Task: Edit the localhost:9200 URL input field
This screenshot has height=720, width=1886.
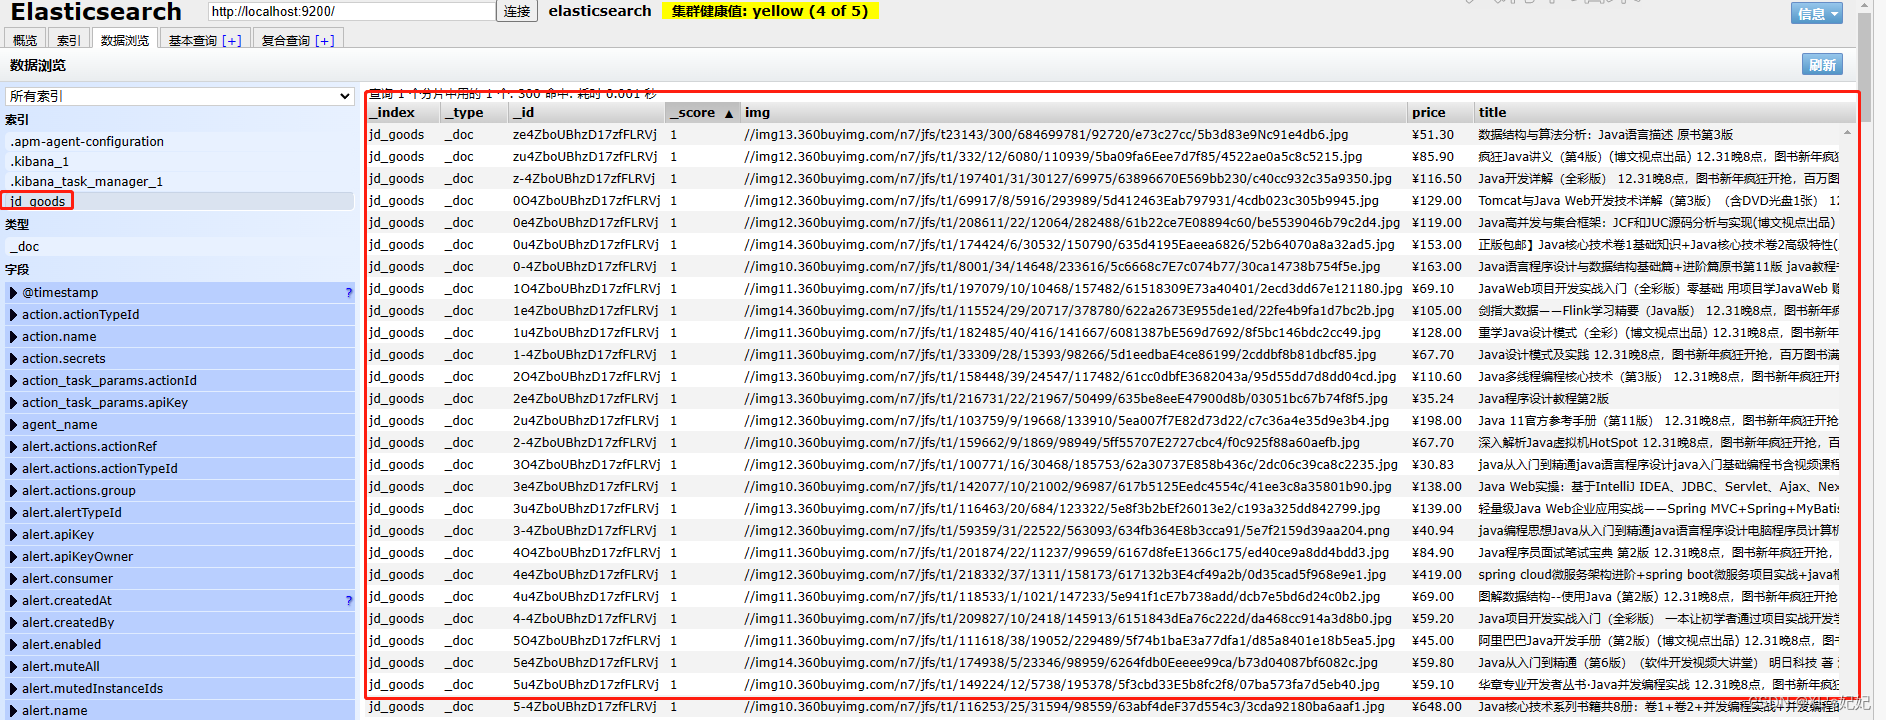Action: pos(351,11)
